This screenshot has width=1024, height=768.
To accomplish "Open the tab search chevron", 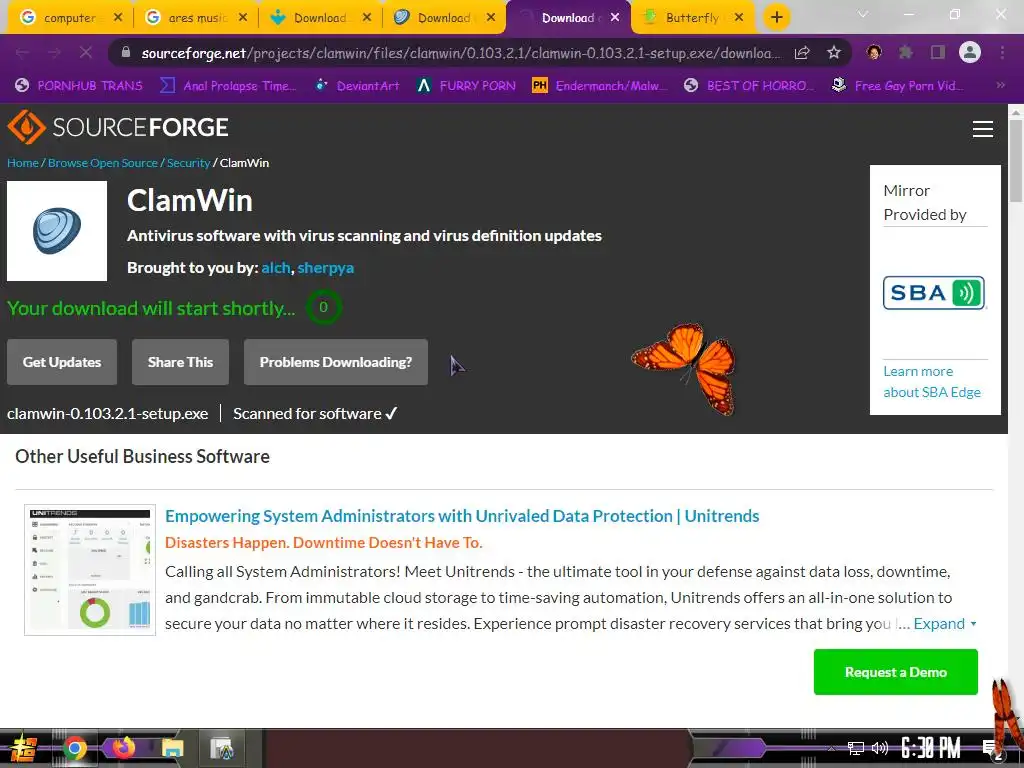I will (863, 14).
